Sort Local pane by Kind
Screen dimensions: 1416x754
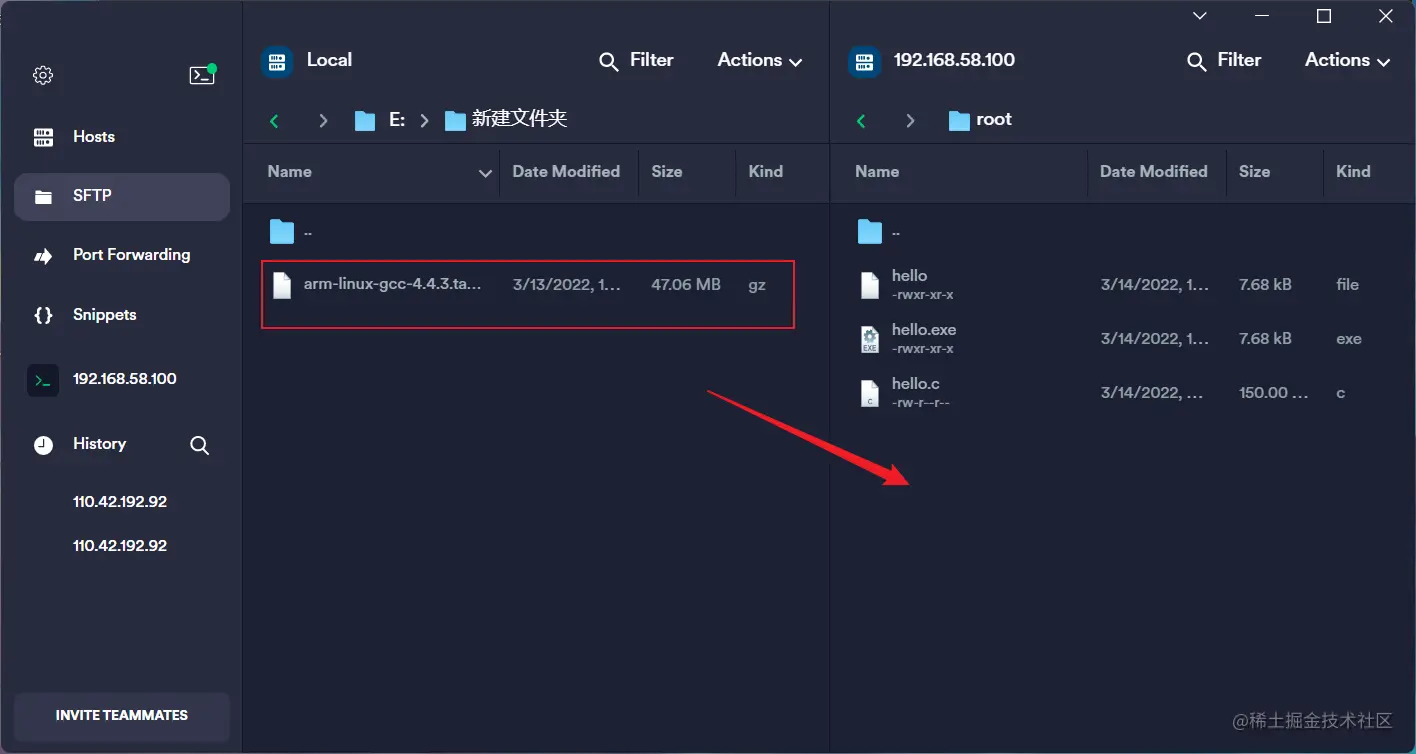click(x=766, y=172)
